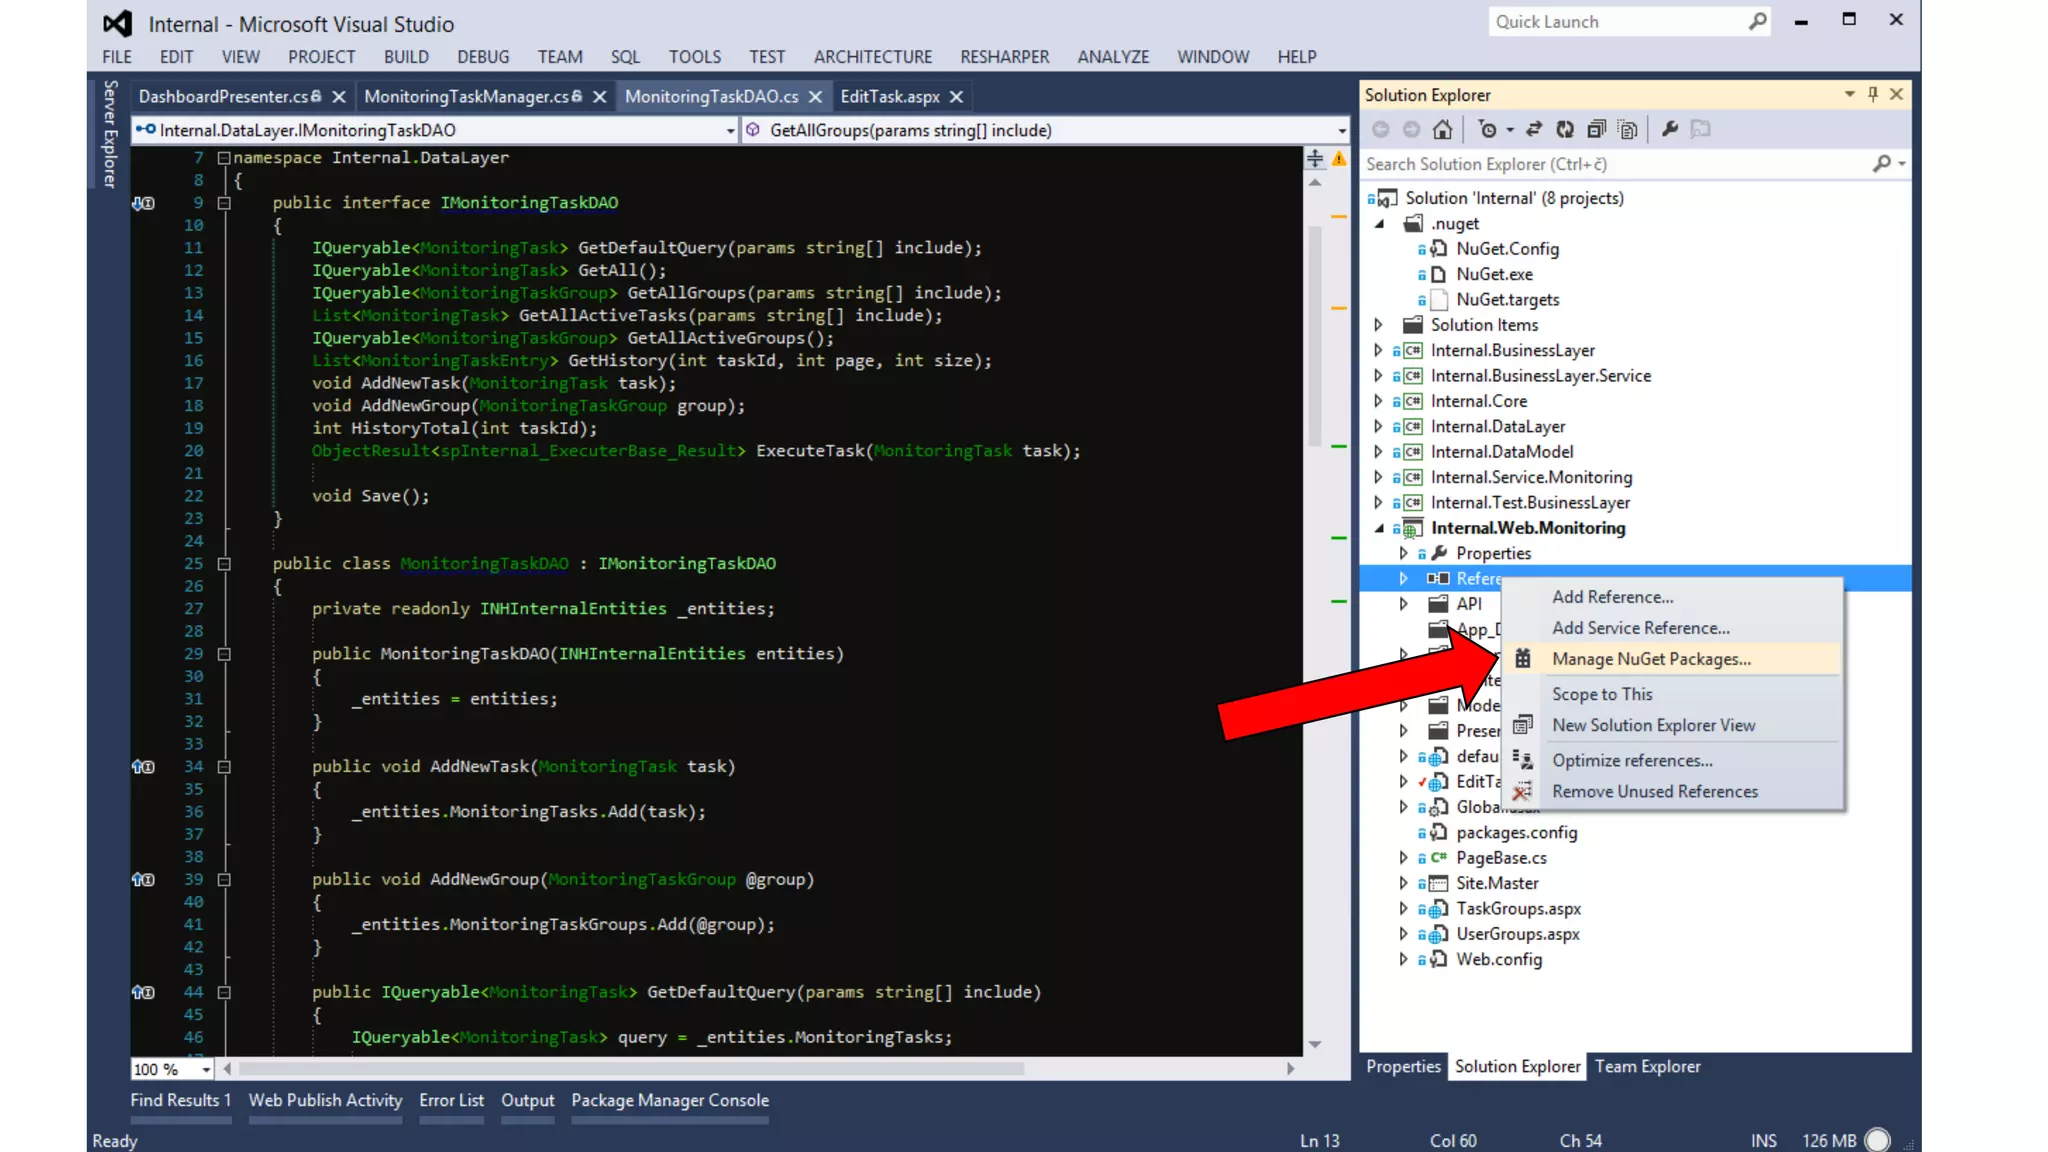Expand the Internal.BusinessLayer project node
2048x1152 pixels.
click(1379, 350)
